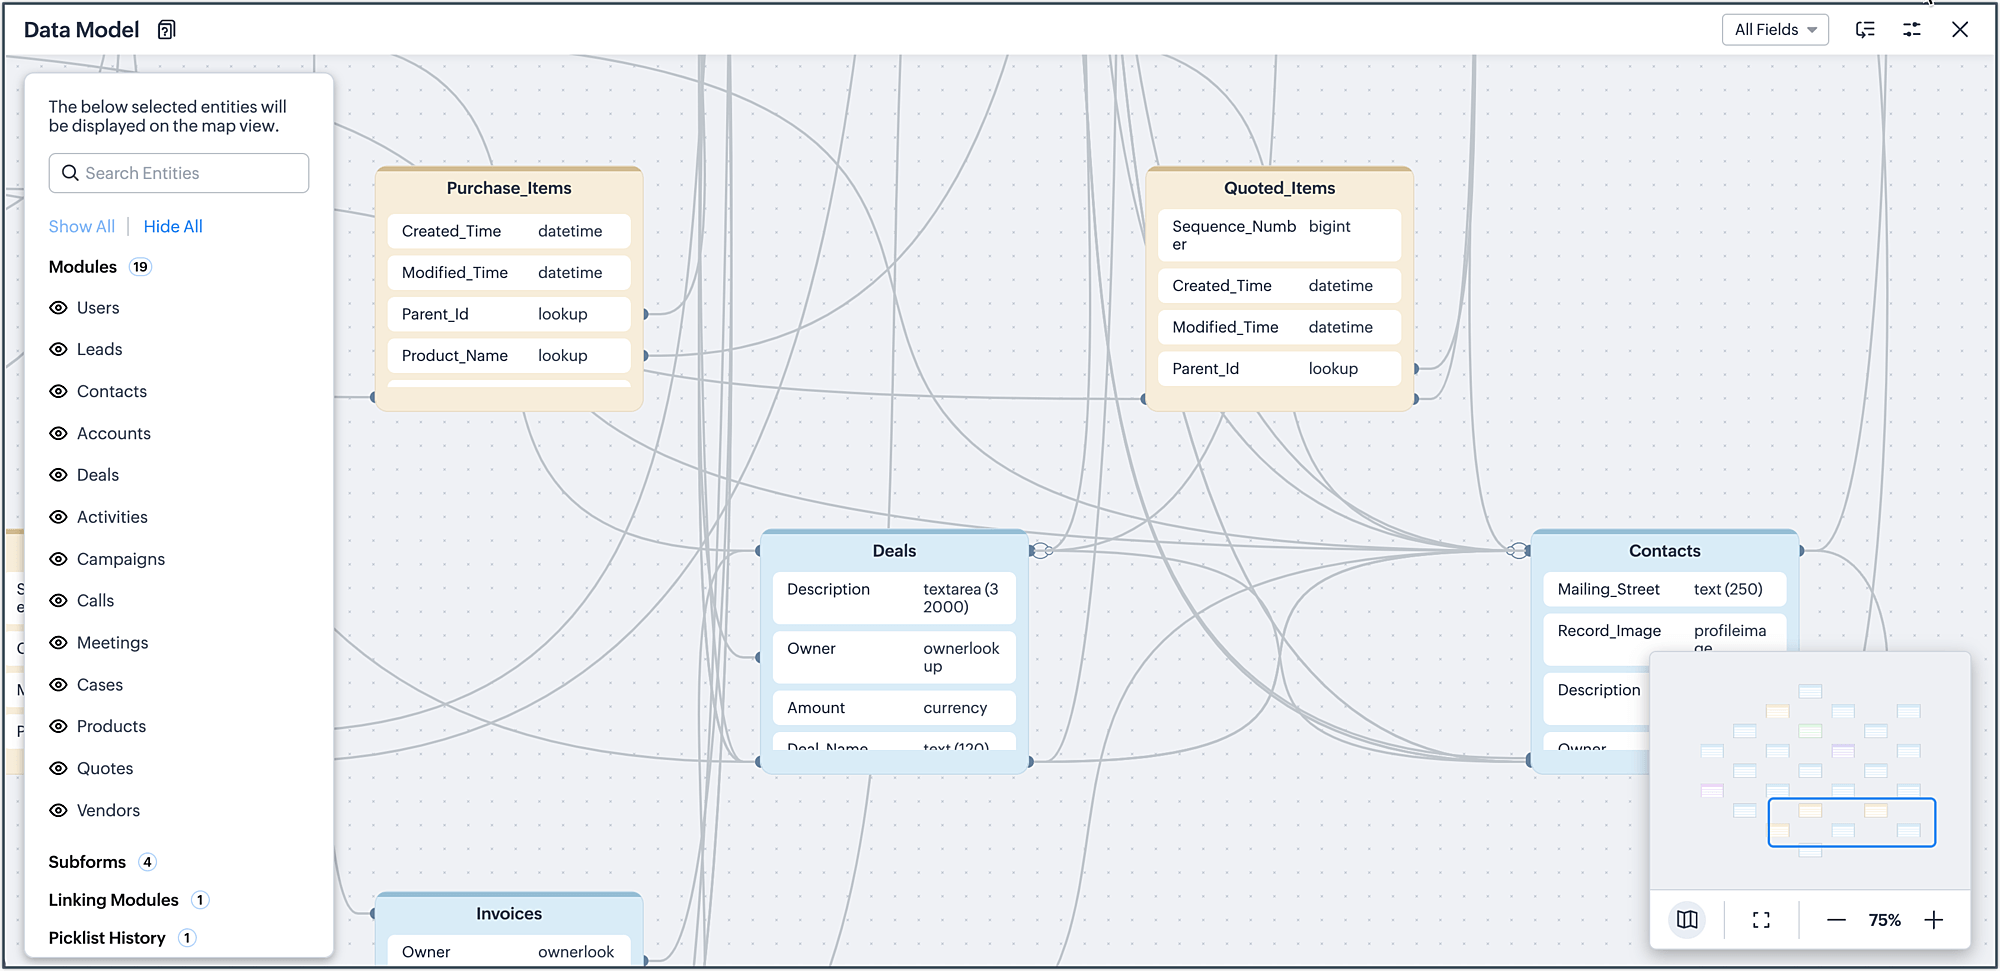Expand the Picklist History section
This screenshot has width=2000, height=971.
[107, 938]
